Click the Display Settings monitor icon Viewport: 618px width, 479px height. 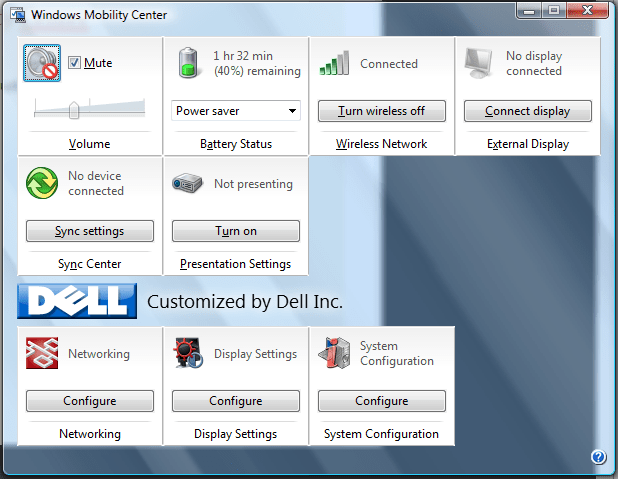[x=189, y=354]
